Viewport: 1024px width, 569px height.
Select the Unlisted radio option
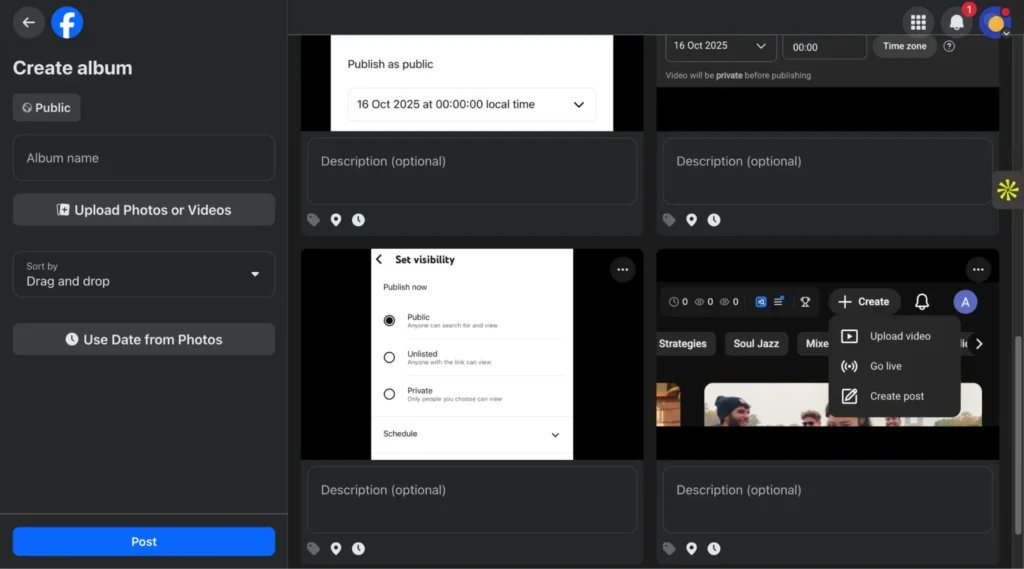390,357
